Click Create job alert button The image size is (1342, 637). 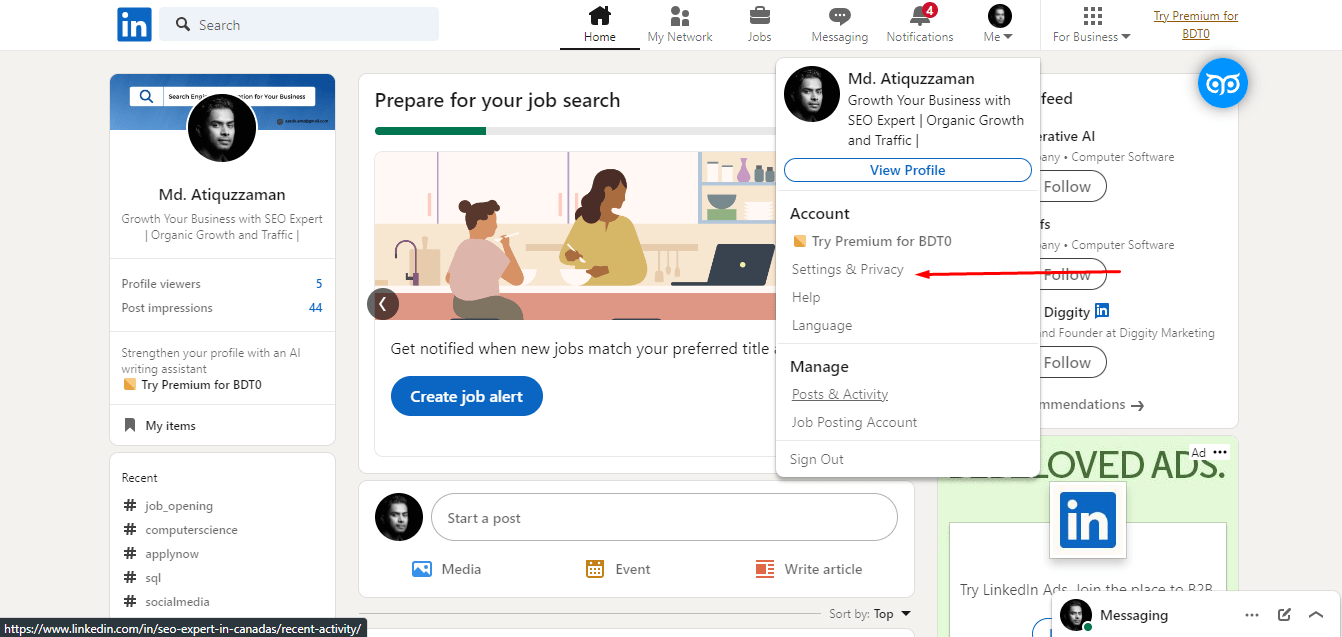(x=466, y=396)
